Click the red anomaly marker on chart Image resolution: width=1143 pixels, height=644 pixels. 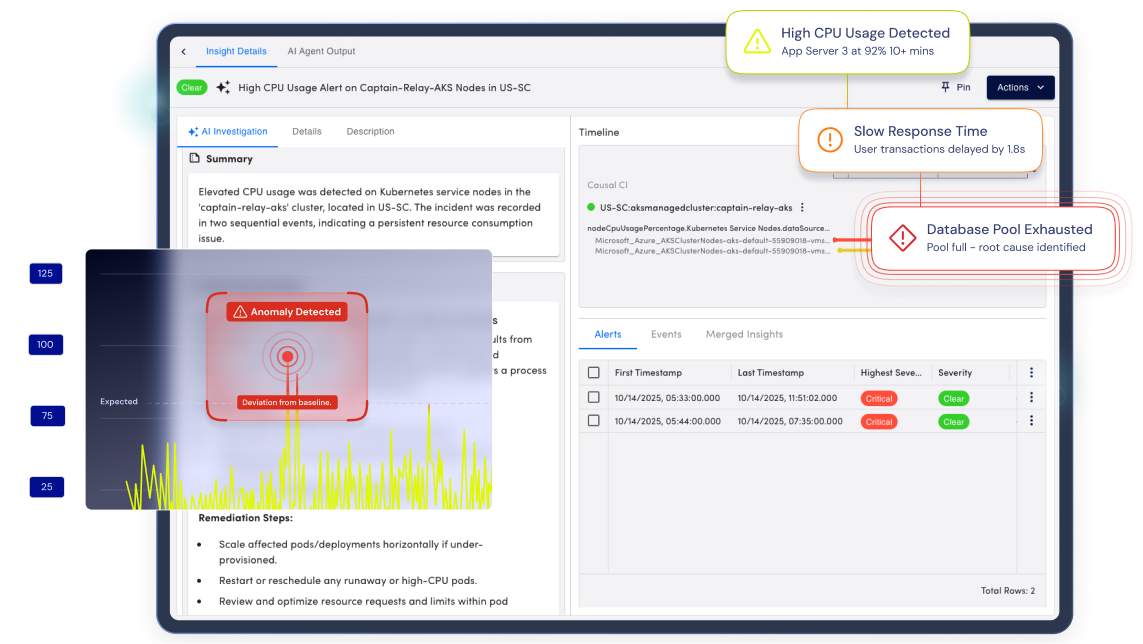click(288, 356)
